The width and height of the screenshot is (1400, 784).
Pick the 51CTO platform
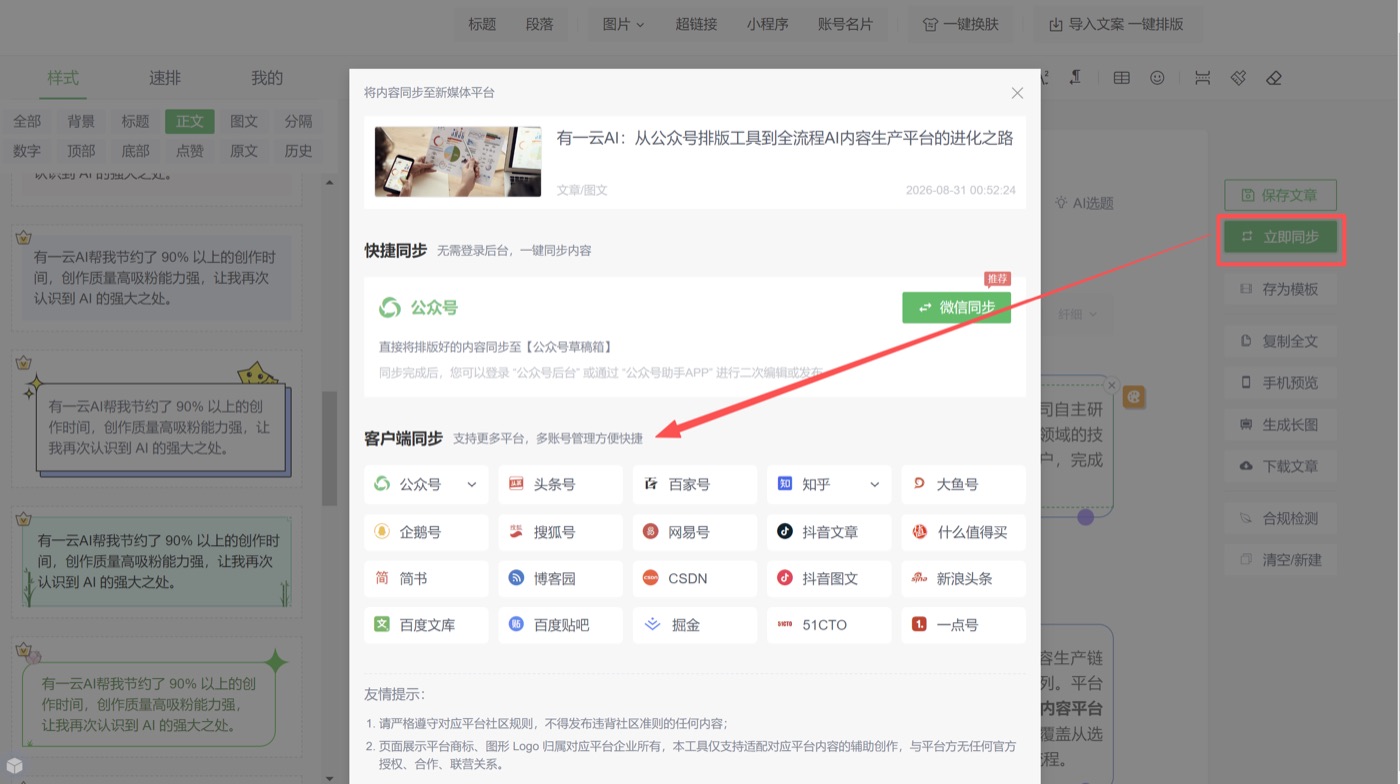(829, 625)
